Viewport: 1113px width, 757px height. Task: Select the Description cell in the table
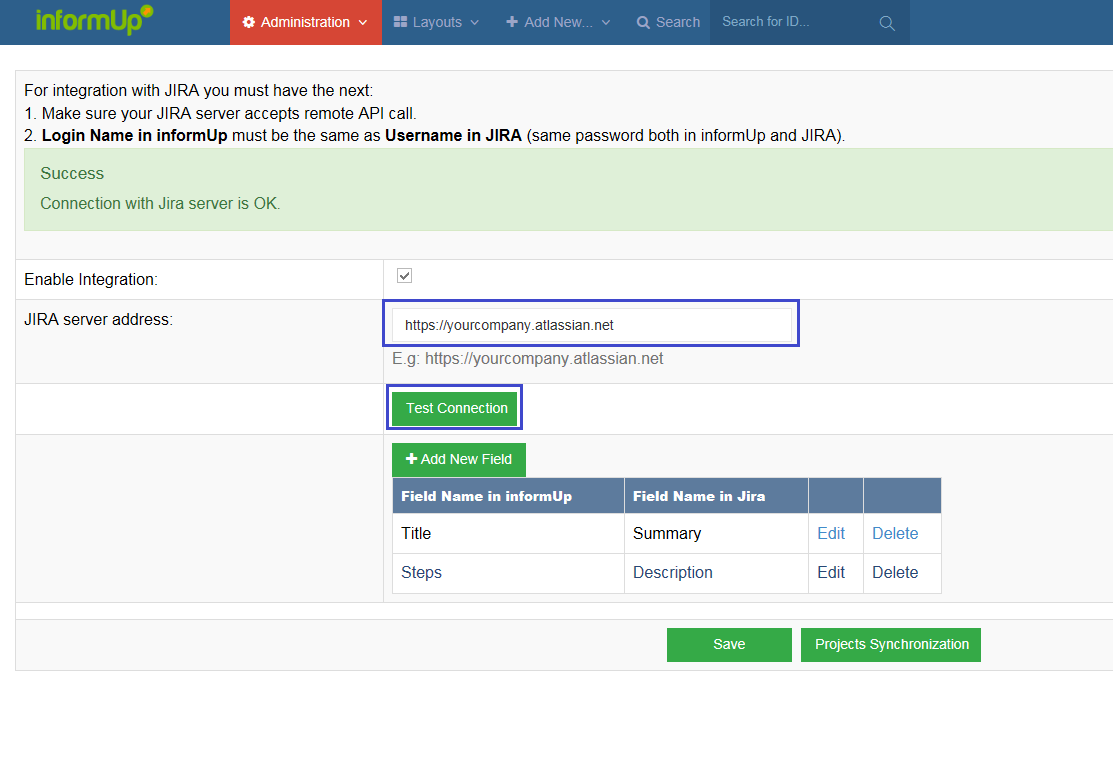pyautogui.click(x=716, y=572)
